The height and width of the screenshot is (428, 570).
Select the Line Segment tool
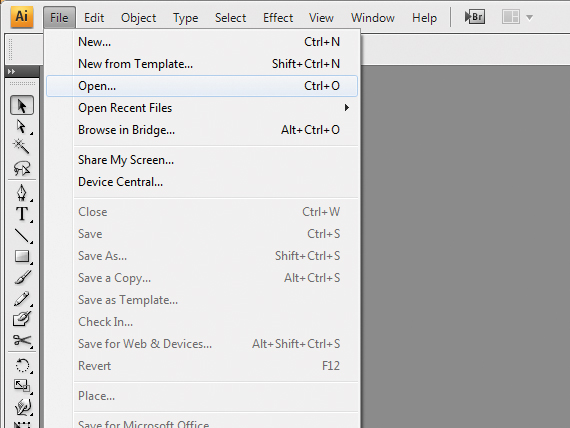tap(22, 235)
